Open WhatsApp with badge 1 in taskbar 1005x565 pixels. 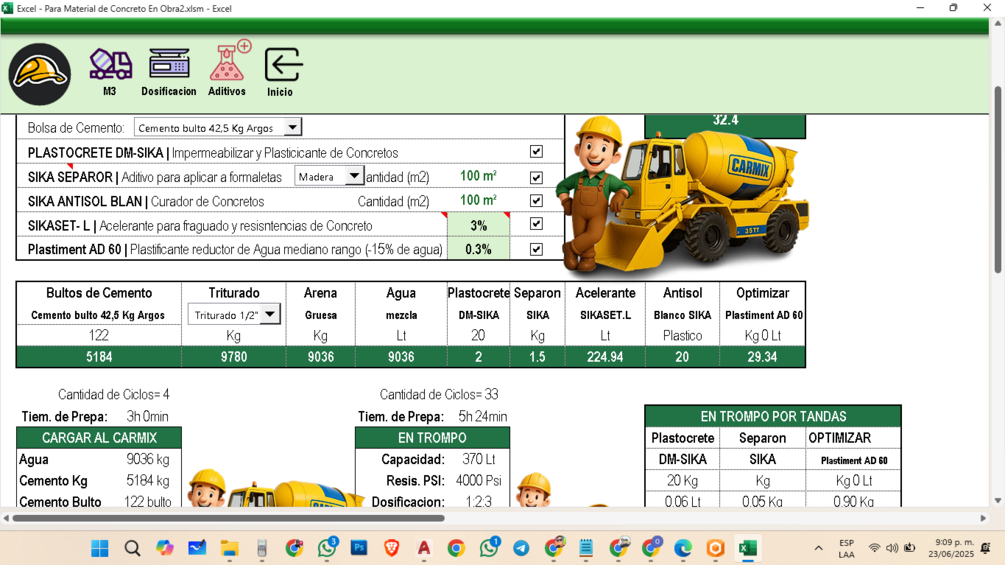489,548
